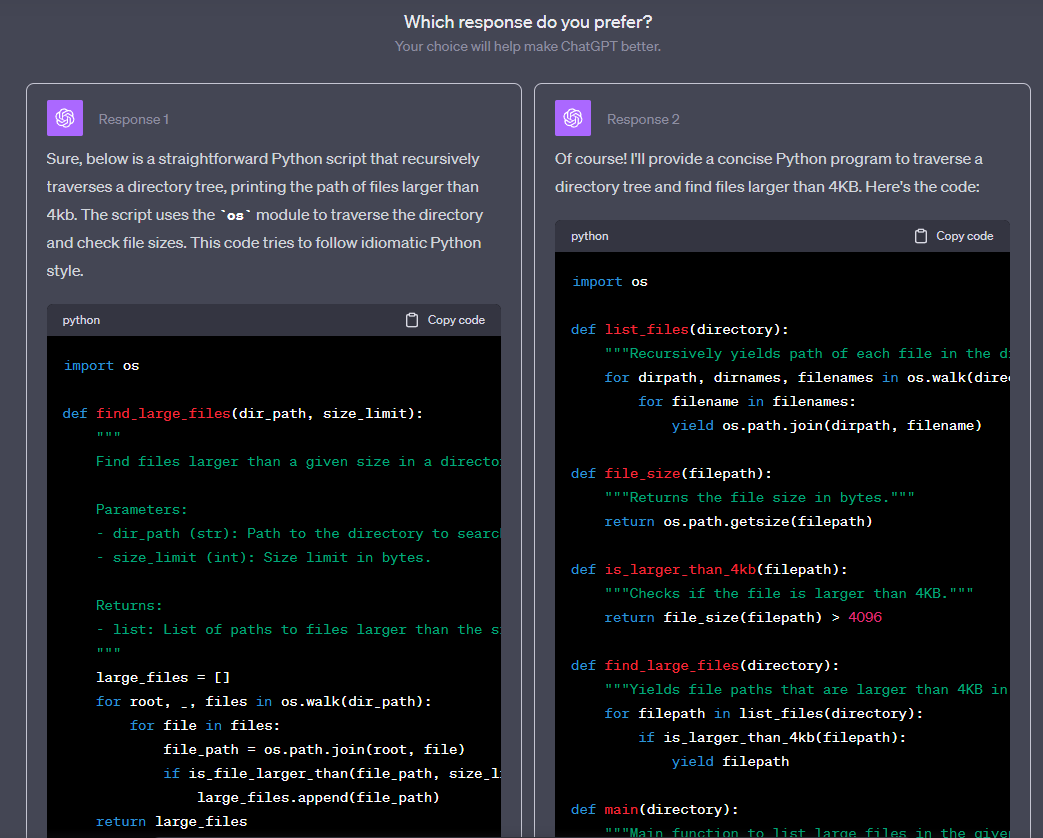The width and height of the screenshot is (1043, 838).
Task: Click the Response 1 header label
Action: 133,118
